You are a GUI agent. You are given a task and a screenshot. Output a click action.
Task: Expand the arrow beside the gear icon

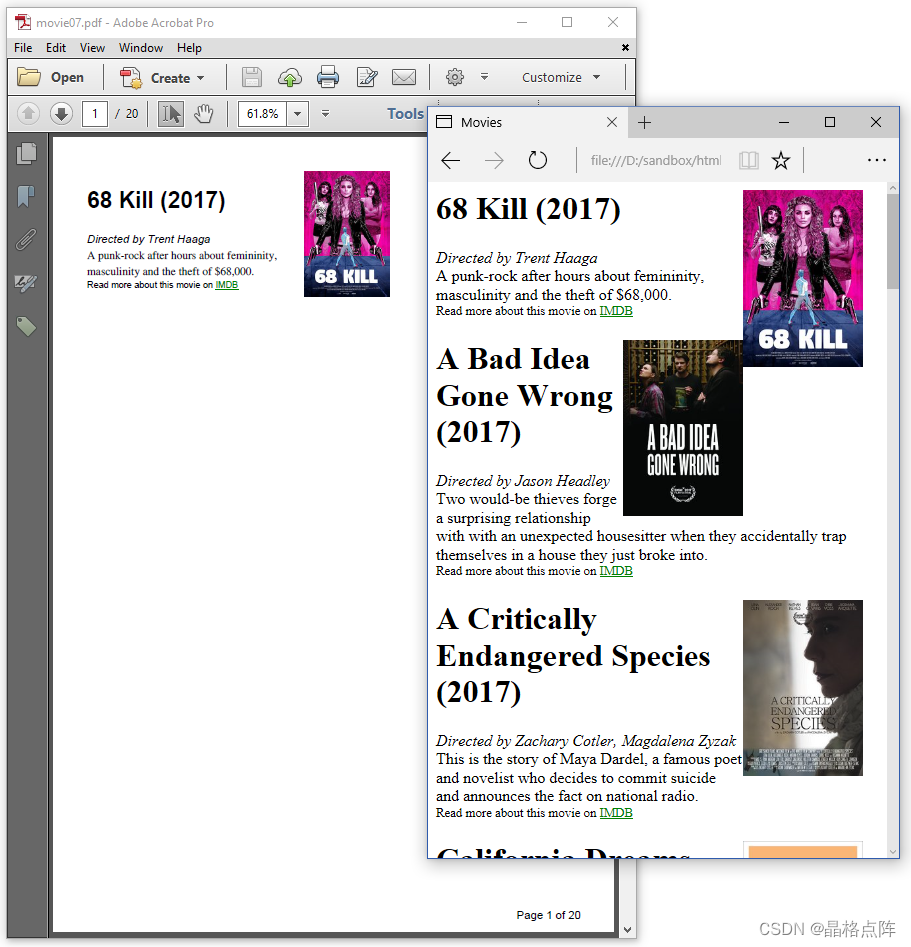tap(484, 77)
